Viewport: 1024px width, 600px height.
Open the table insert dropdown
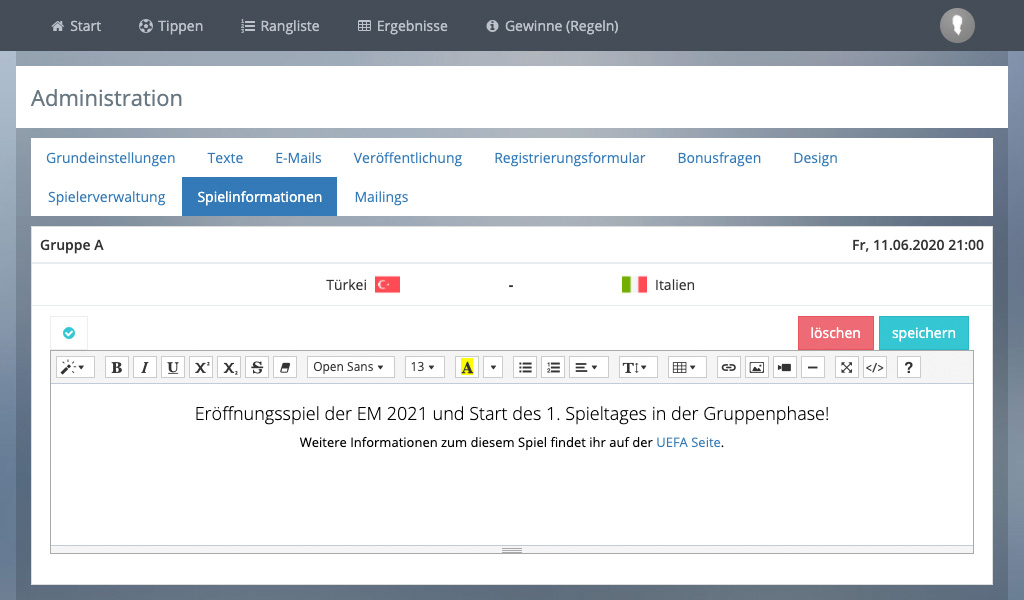688,367
